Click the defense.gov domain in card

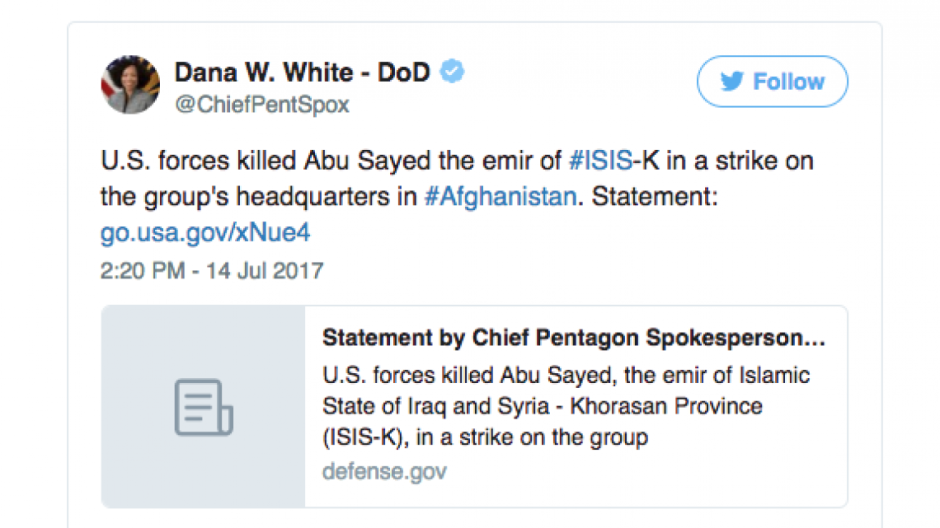point(384,471)
